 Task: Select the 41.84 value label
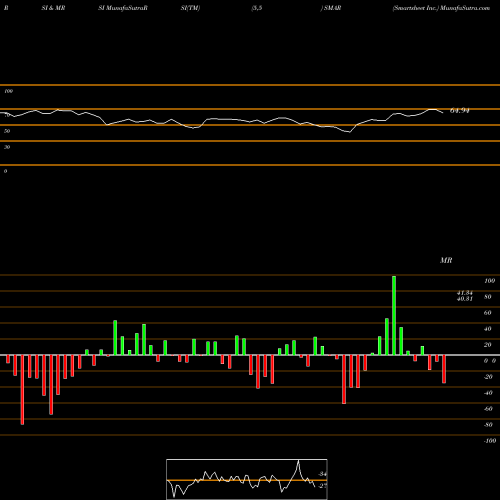coord(465,293)
